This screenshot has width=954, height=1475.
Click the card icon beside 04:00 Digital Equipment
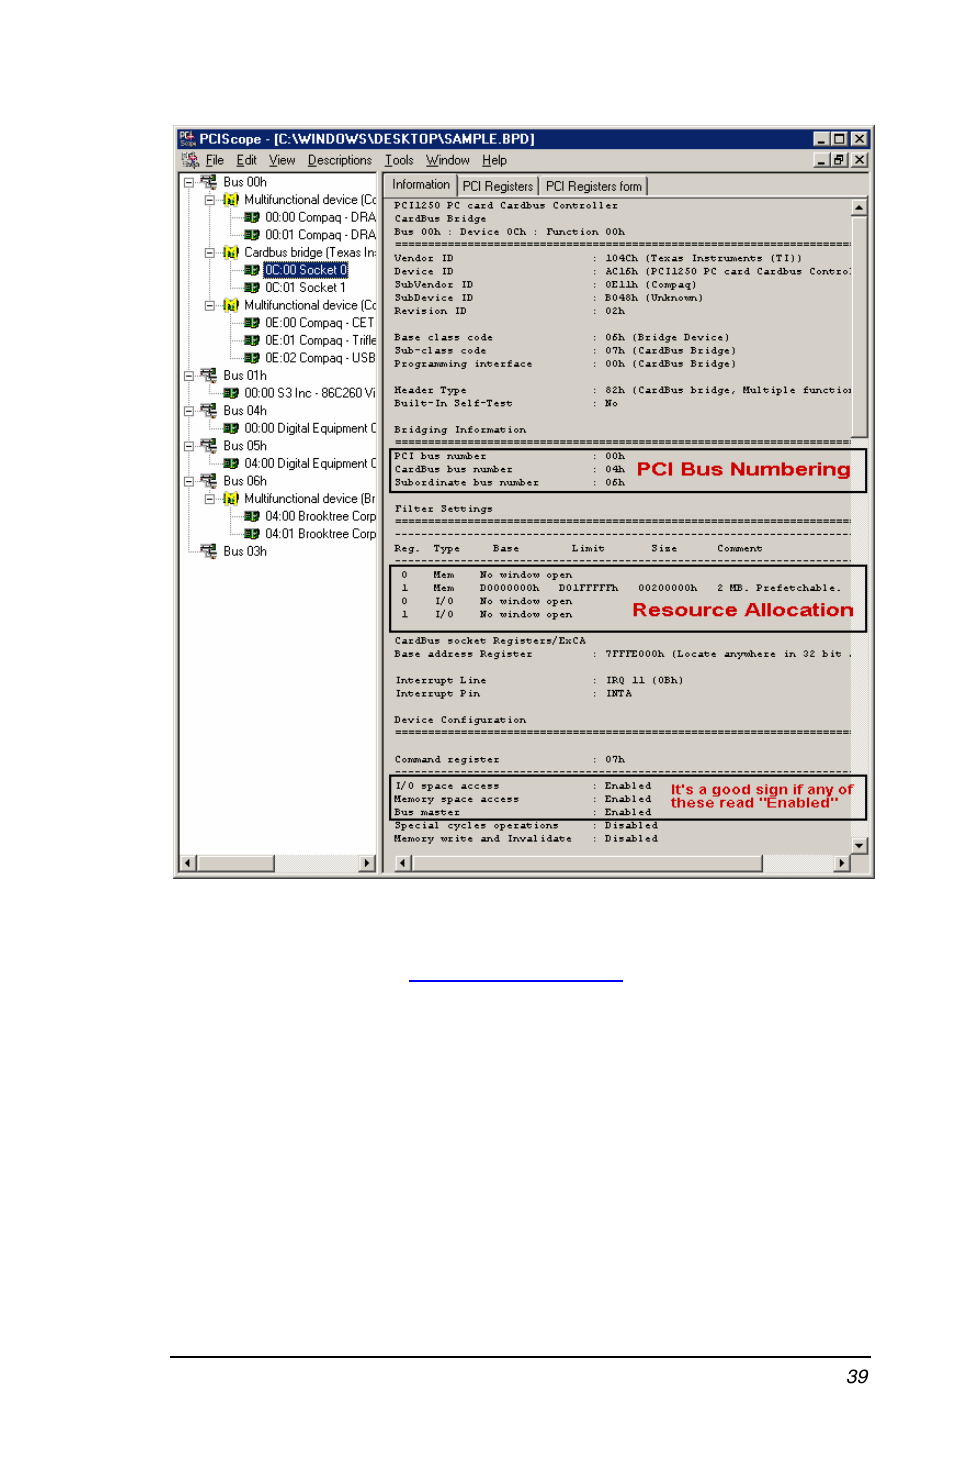click(231, 463)
